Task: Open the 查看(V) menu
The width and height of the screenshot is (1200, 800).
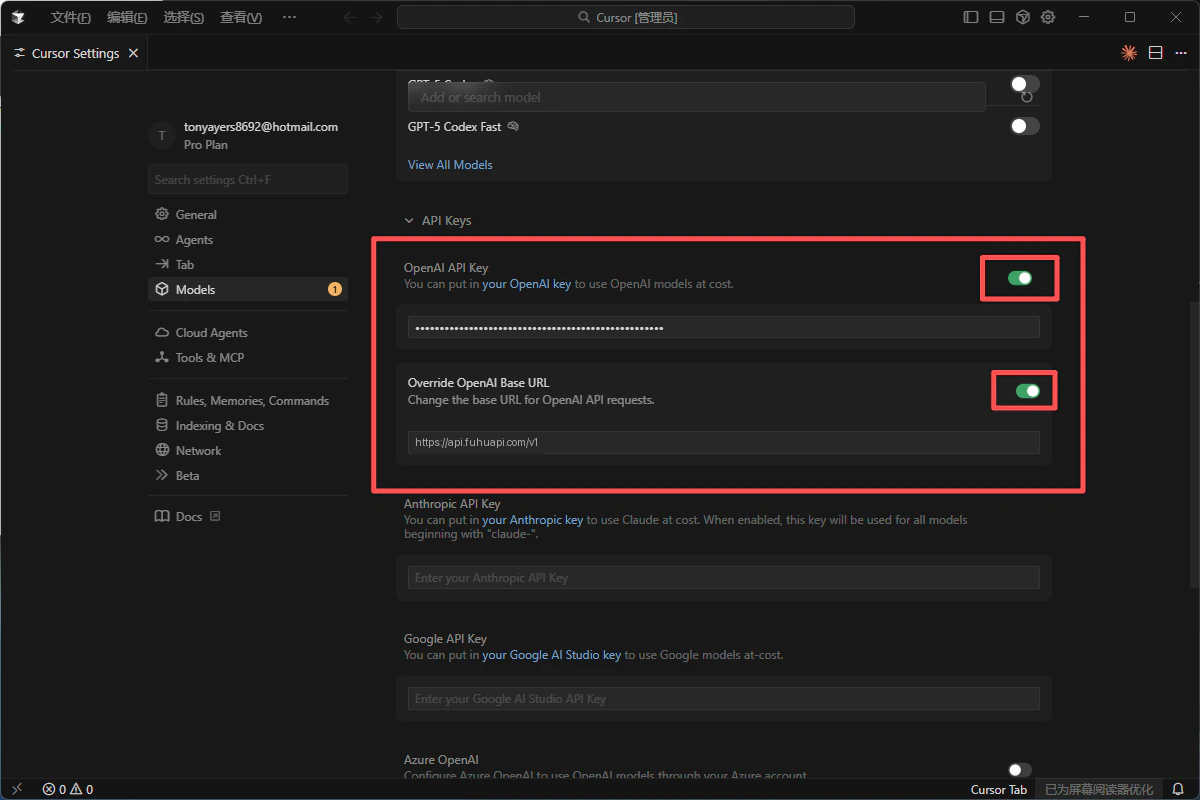Action: (240, 17)
